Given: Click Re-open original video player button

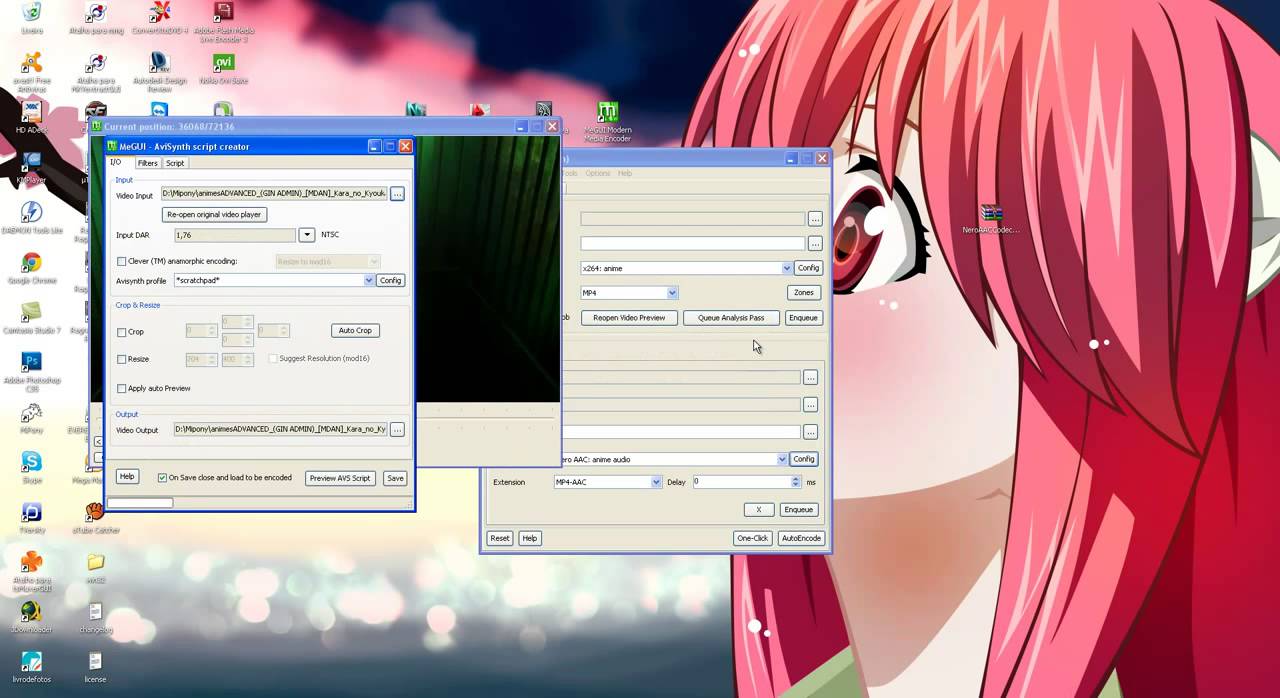Looking at the screenshot, I should coord(214,214).
